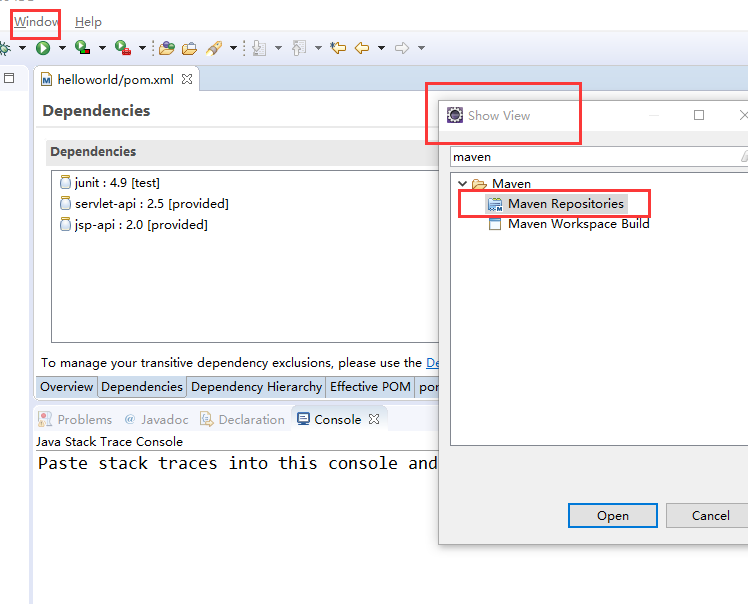Click the Maven Repositories view icon
Viewport: 748px width, 604px height.
click(x=495, y=204)
